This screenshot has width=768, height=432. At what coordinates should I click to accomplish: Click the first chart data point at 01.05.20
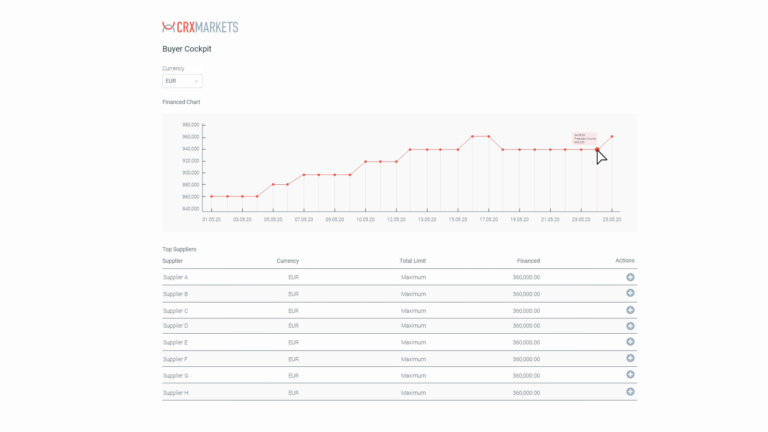(211, 197)
